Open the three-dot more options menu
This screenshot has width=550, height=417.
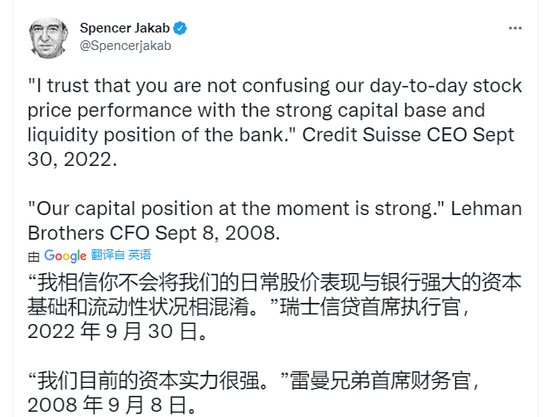coord(515,28)
